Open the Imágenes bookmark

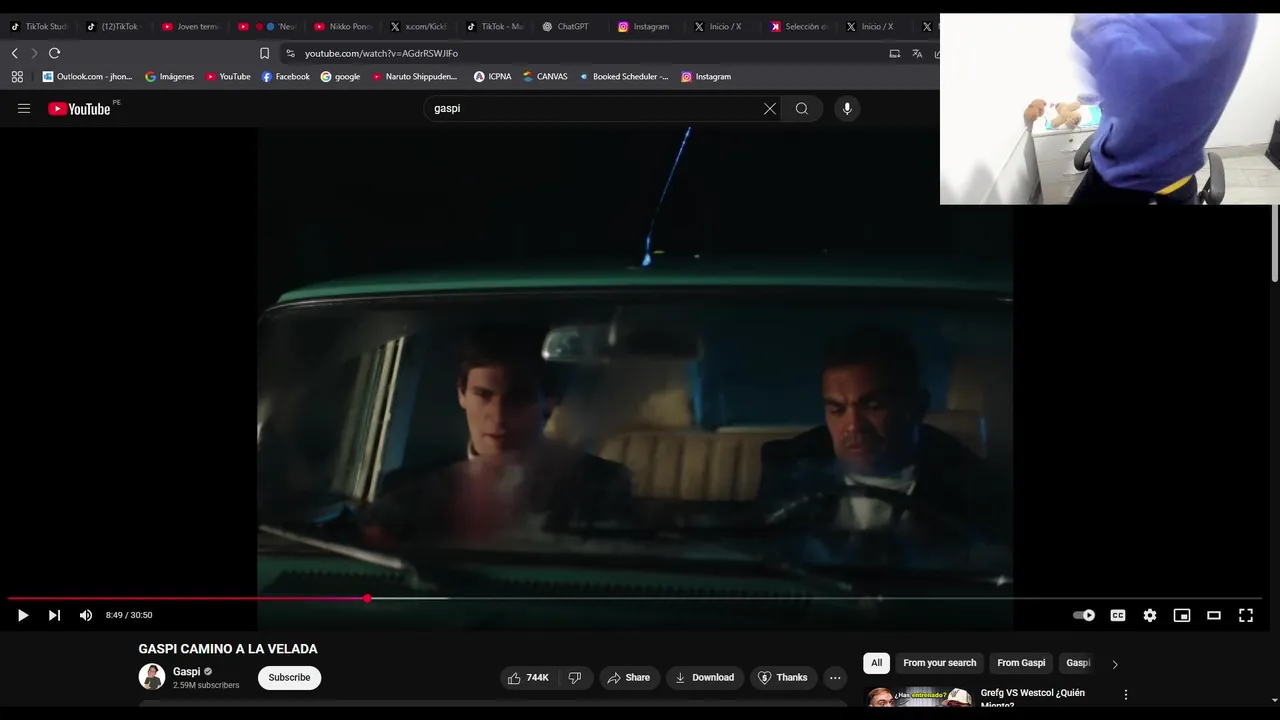pyautogui.click(x=170, y=76)
